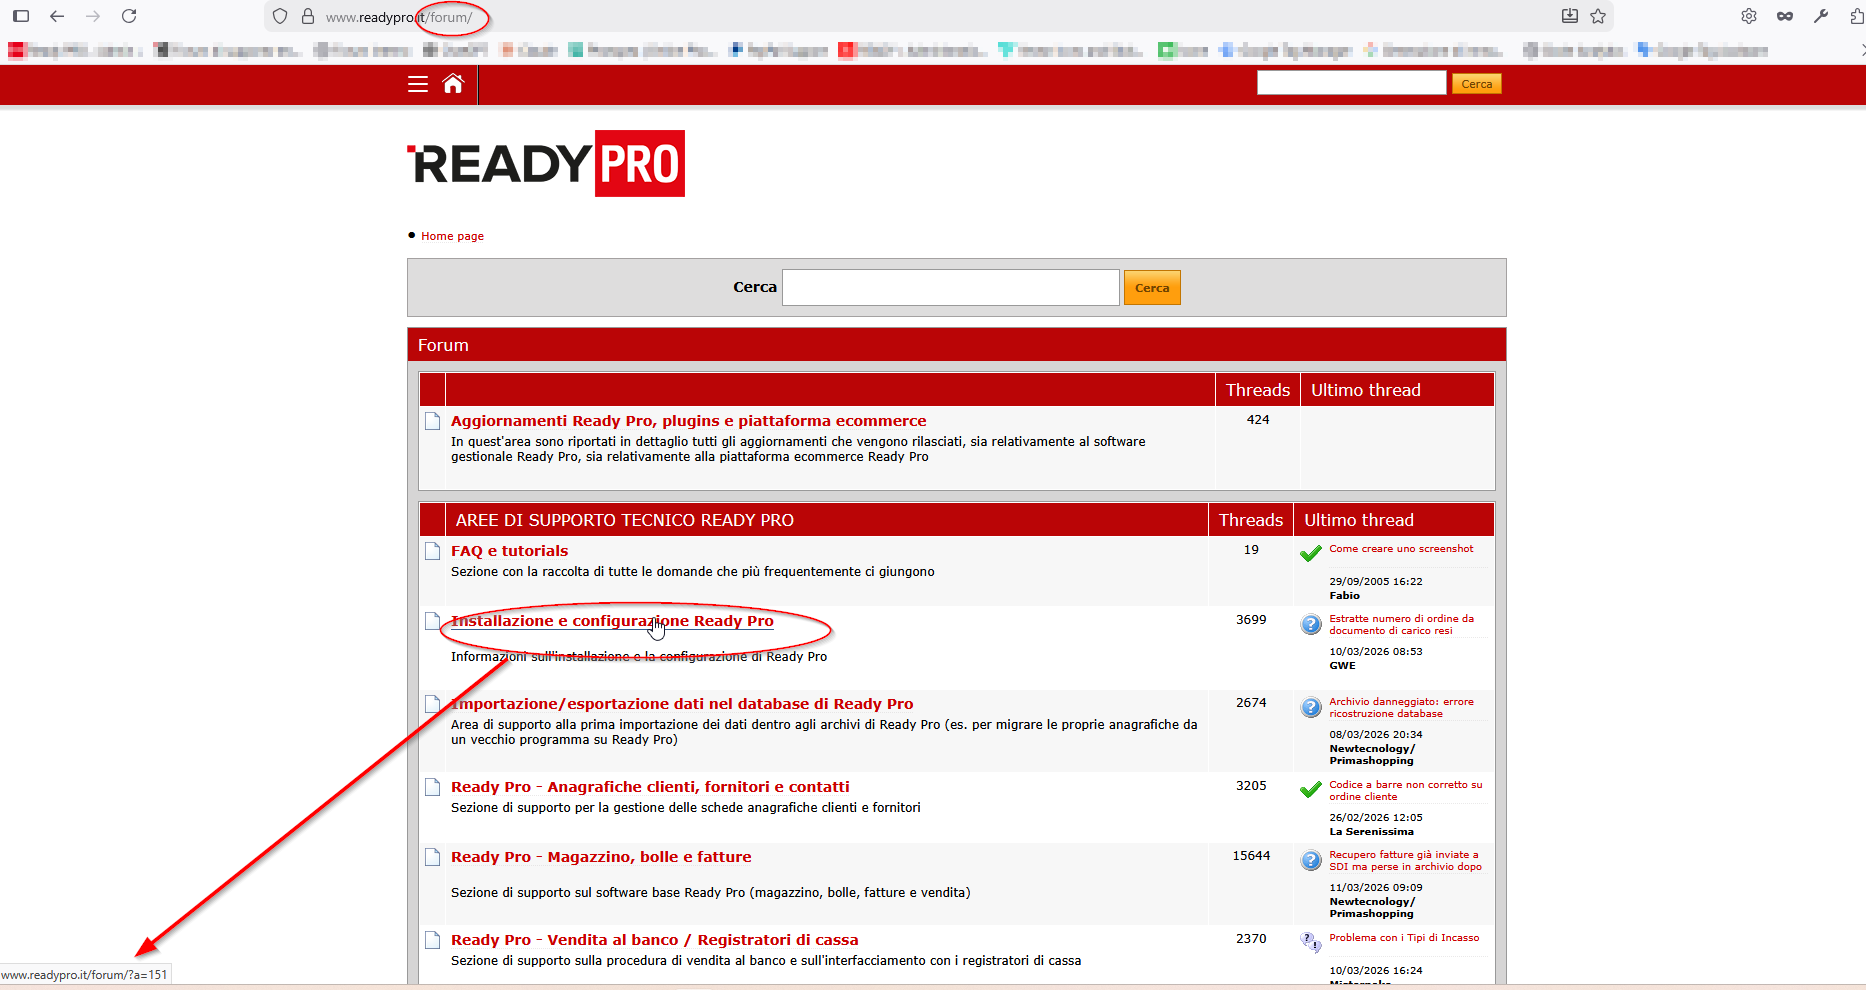Click the green check beside Codice a barre thread
This screenshot has height=990, width=1866.
[1311, 789]
